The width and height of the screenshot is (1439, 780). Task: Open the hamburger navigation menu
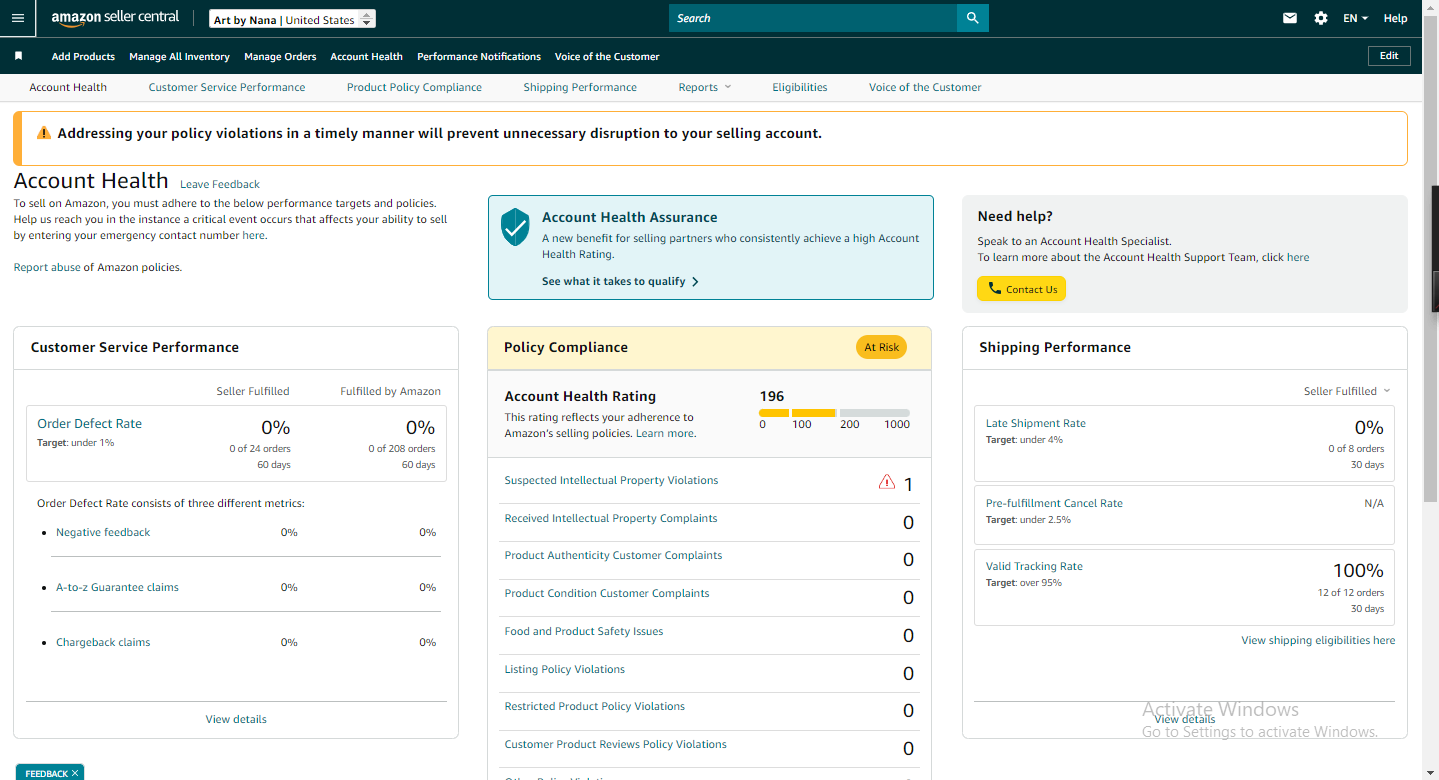pos(18,18)
